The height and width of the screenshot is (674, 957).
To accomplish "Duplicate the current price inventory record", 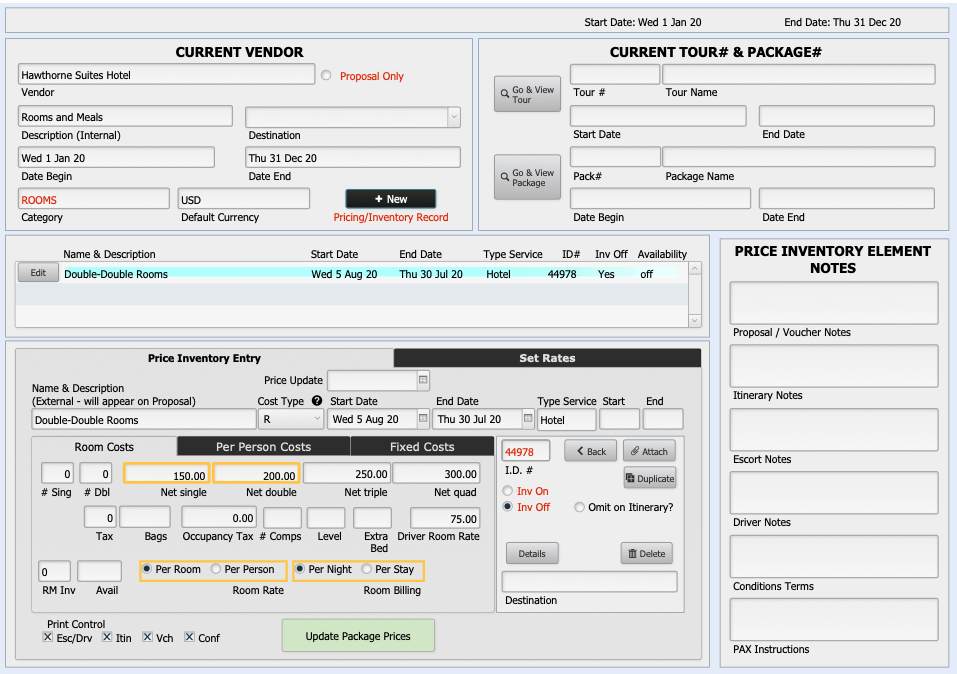I will click(x=650, y=478).
